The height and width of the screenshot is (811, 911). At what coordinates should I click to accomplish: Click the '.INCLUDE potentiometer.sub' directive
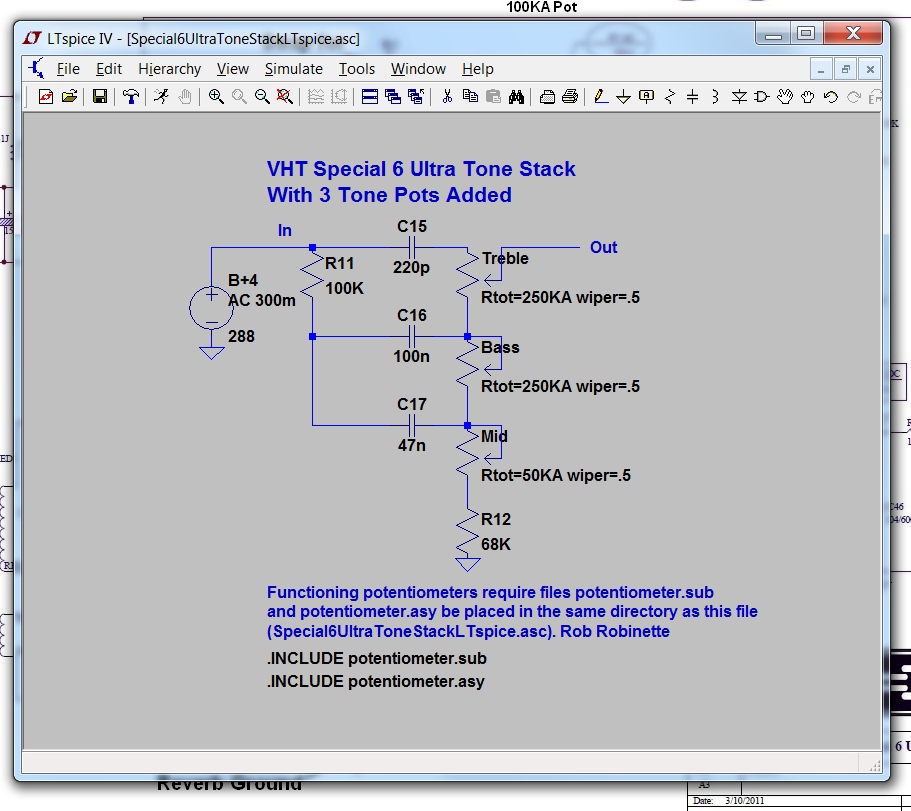pos(377,659)
